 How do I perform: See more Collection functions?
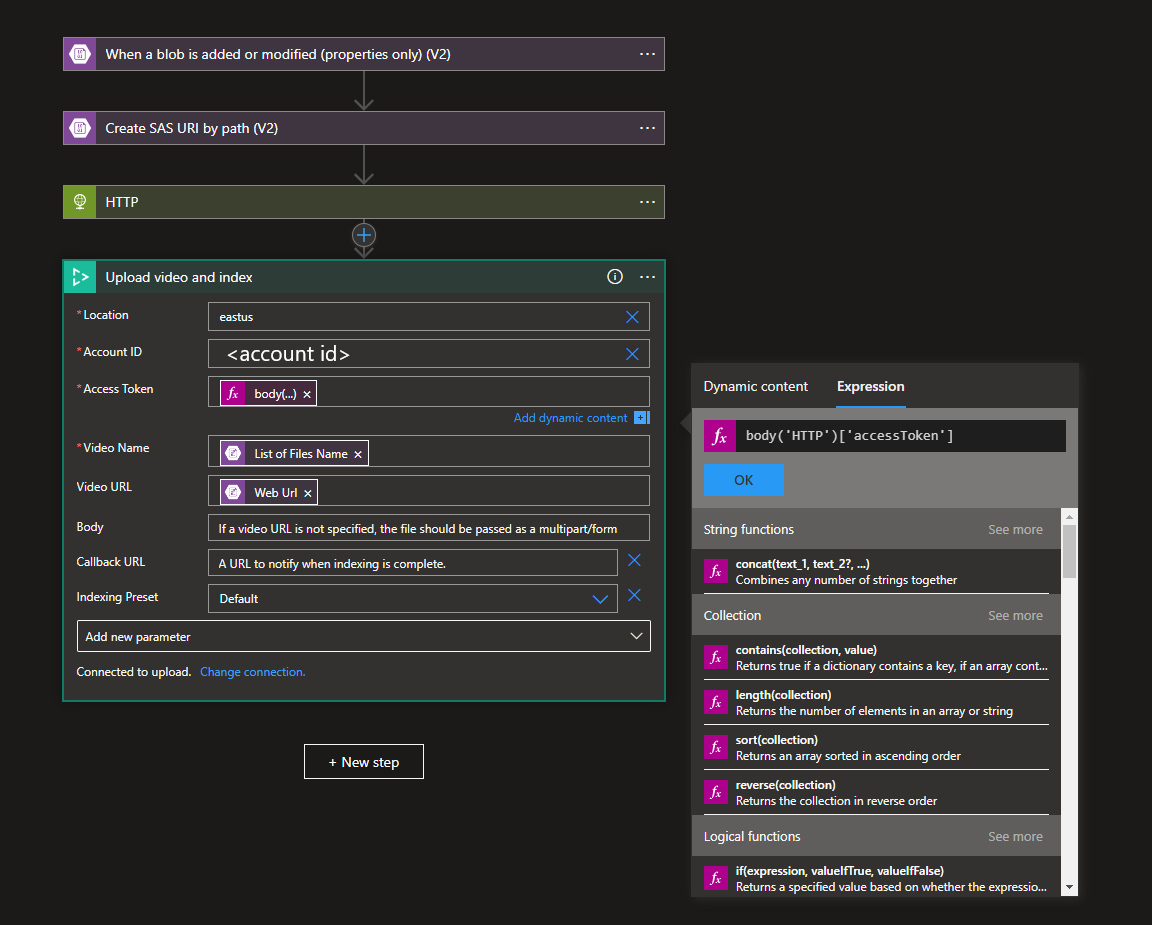1015,616
